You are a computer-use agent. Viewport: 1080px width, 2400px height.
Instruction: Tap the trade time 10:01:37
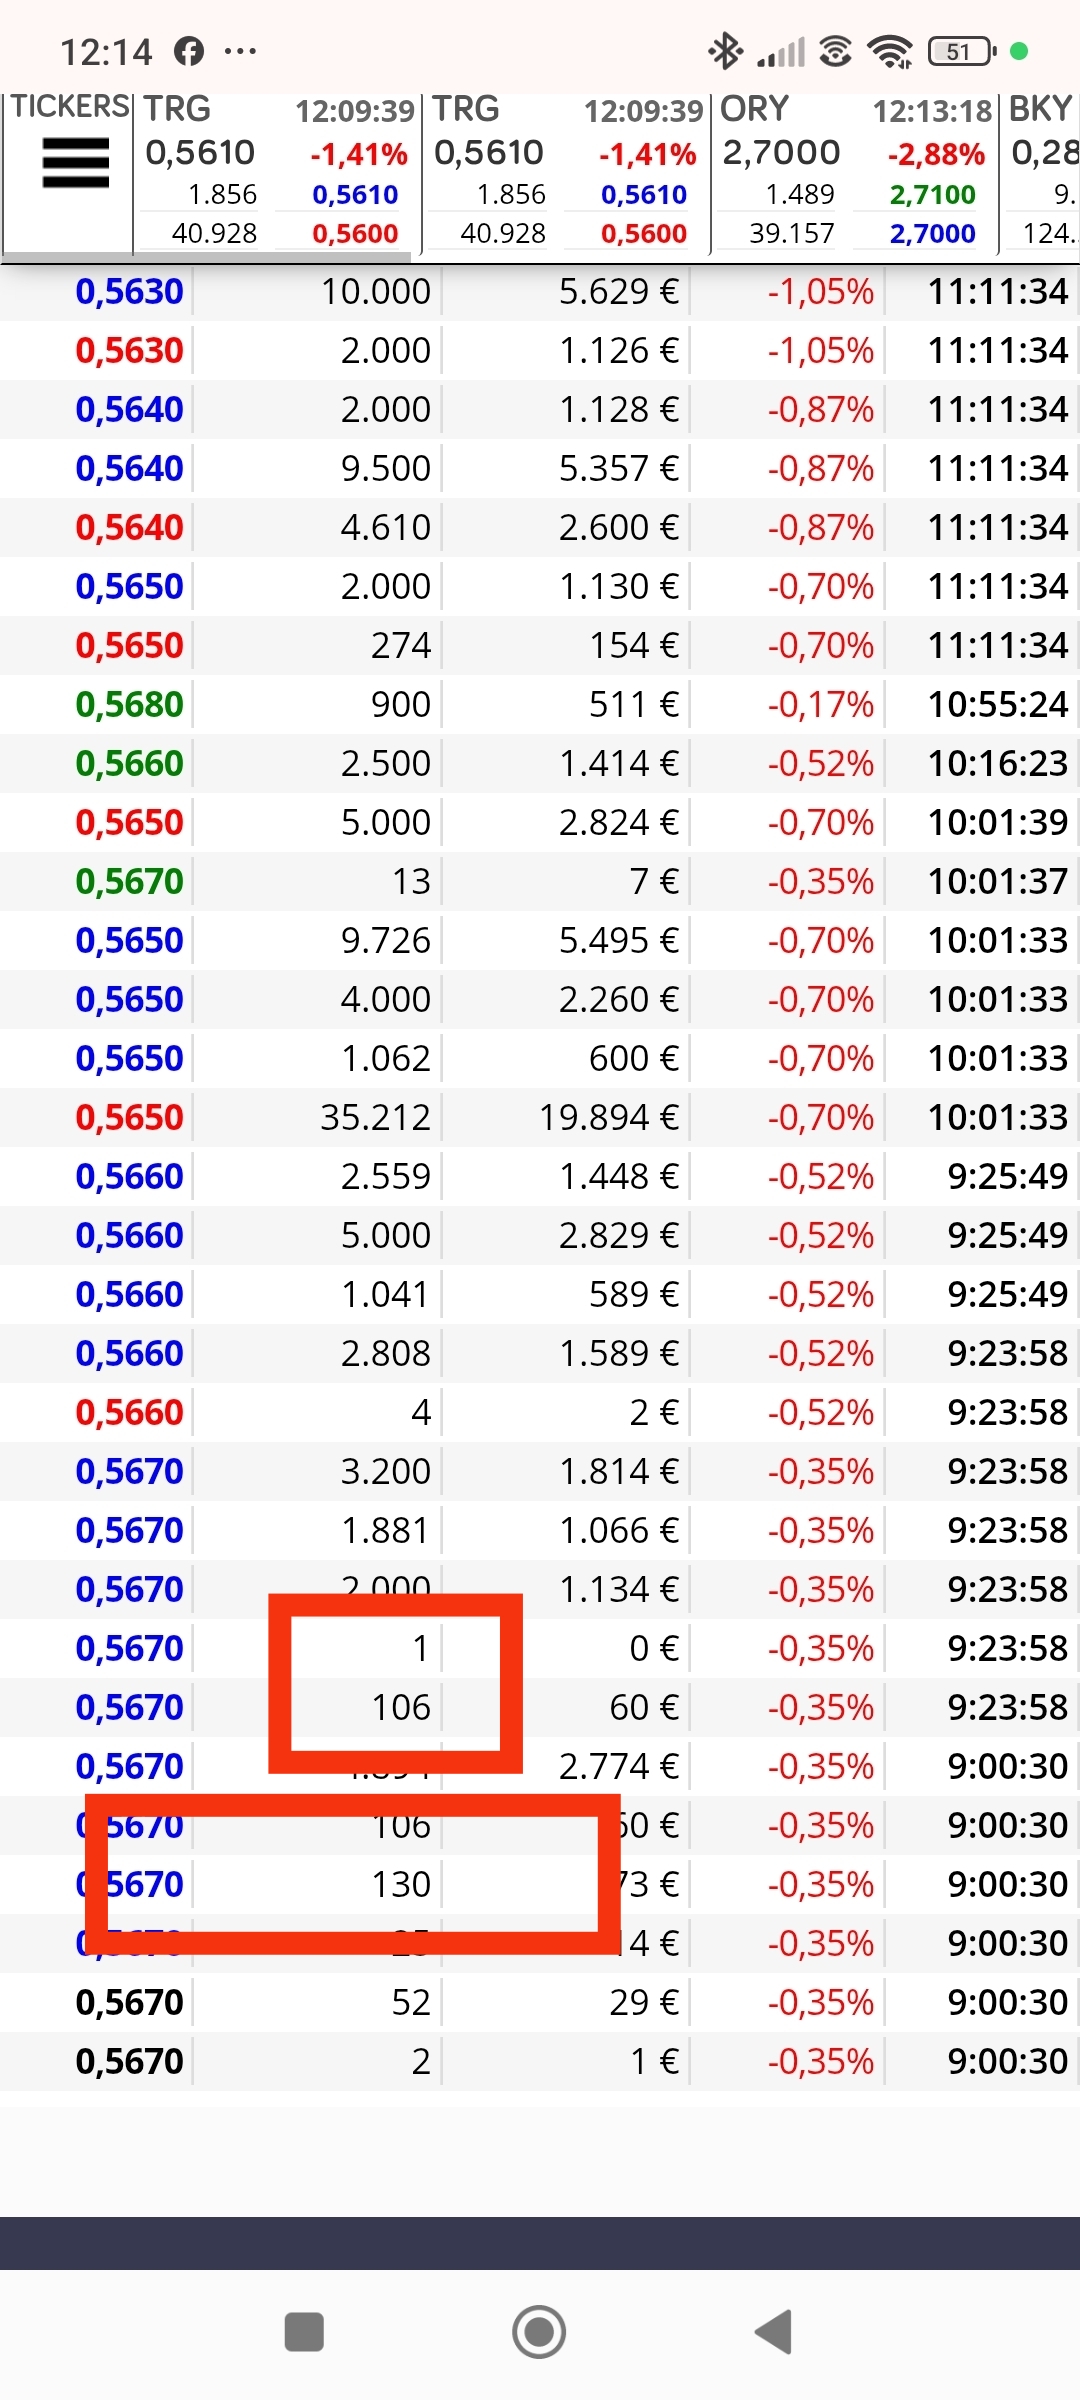998,882
